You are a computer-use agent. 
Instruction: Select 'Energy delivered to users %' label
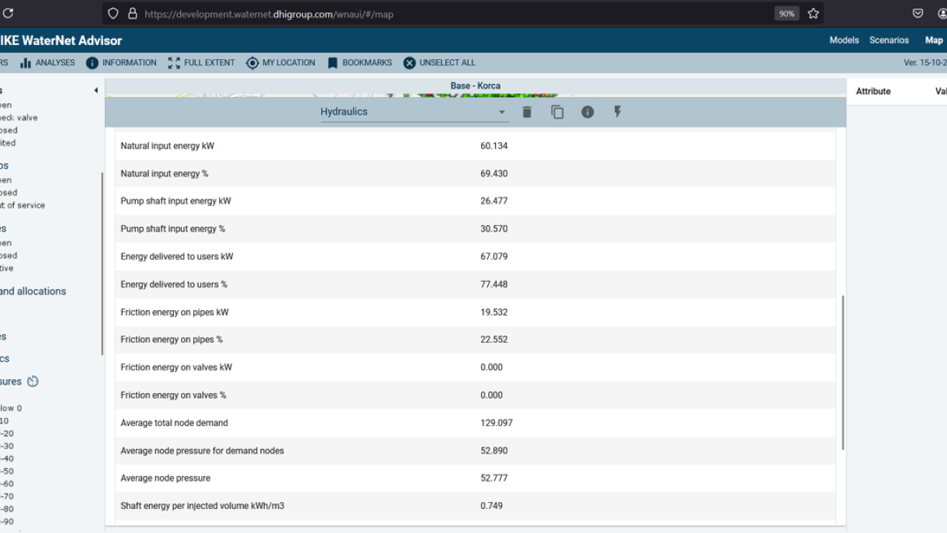(174, 284)
